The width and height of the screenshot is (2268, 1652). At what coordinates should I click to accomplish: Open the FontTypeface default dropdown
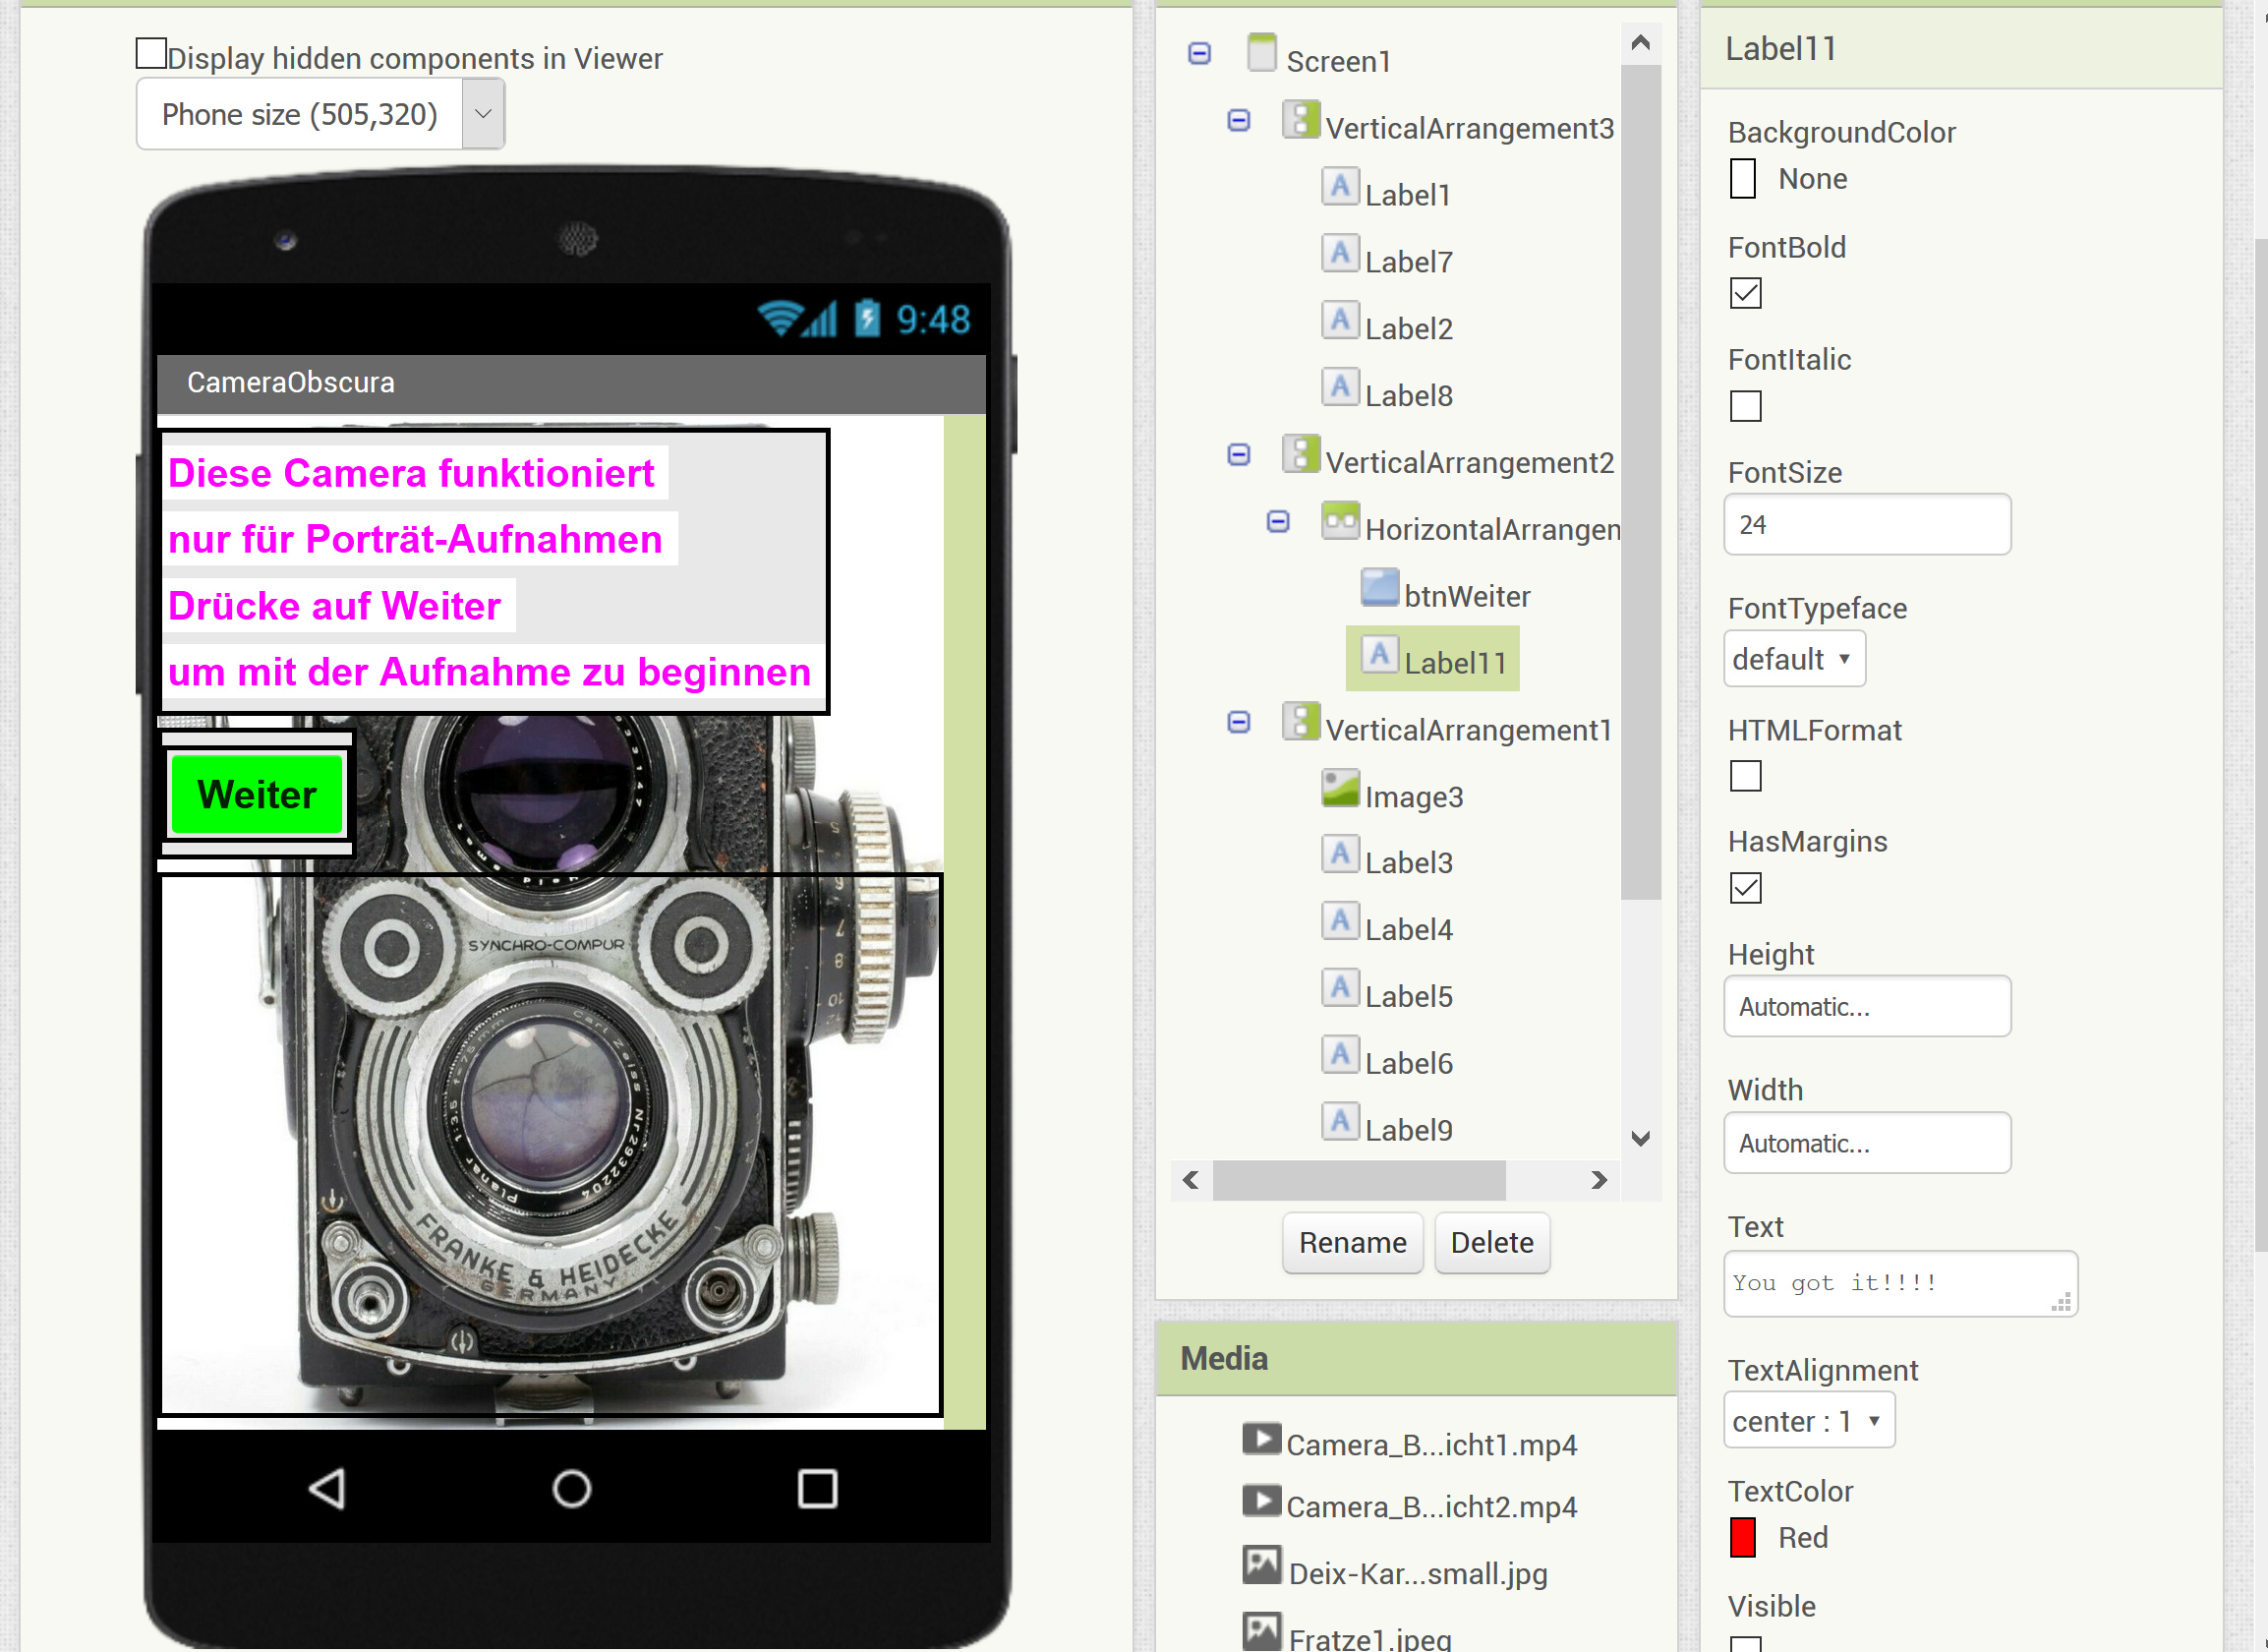[x=1793, y=658]
